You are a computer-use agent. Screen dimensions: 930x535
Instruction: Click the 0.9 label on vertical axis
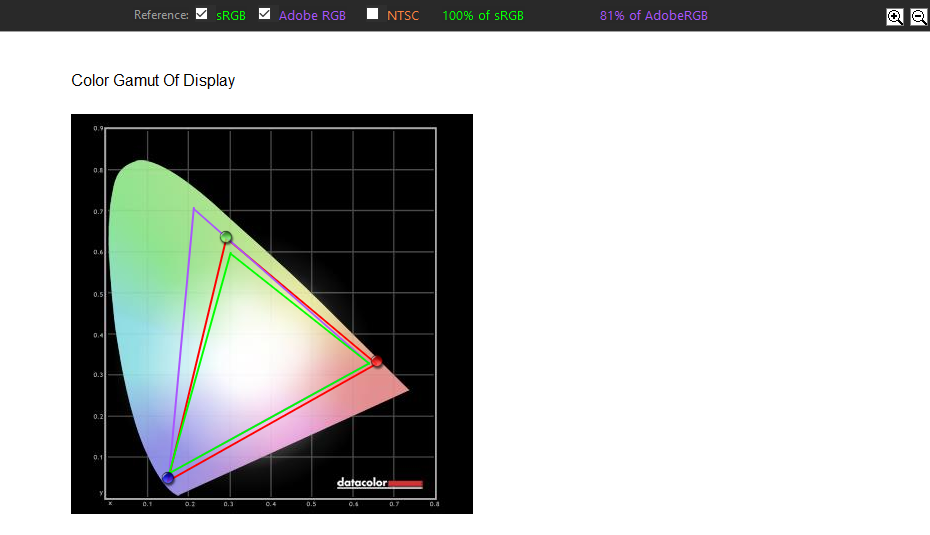(x=98, y=129)
